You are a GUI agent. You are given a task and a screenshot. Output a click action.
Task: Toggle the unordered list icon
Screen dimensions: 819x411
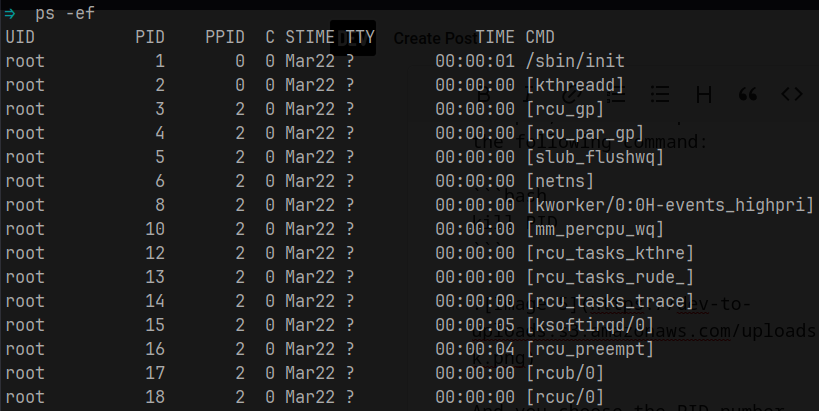pos(660,94)
